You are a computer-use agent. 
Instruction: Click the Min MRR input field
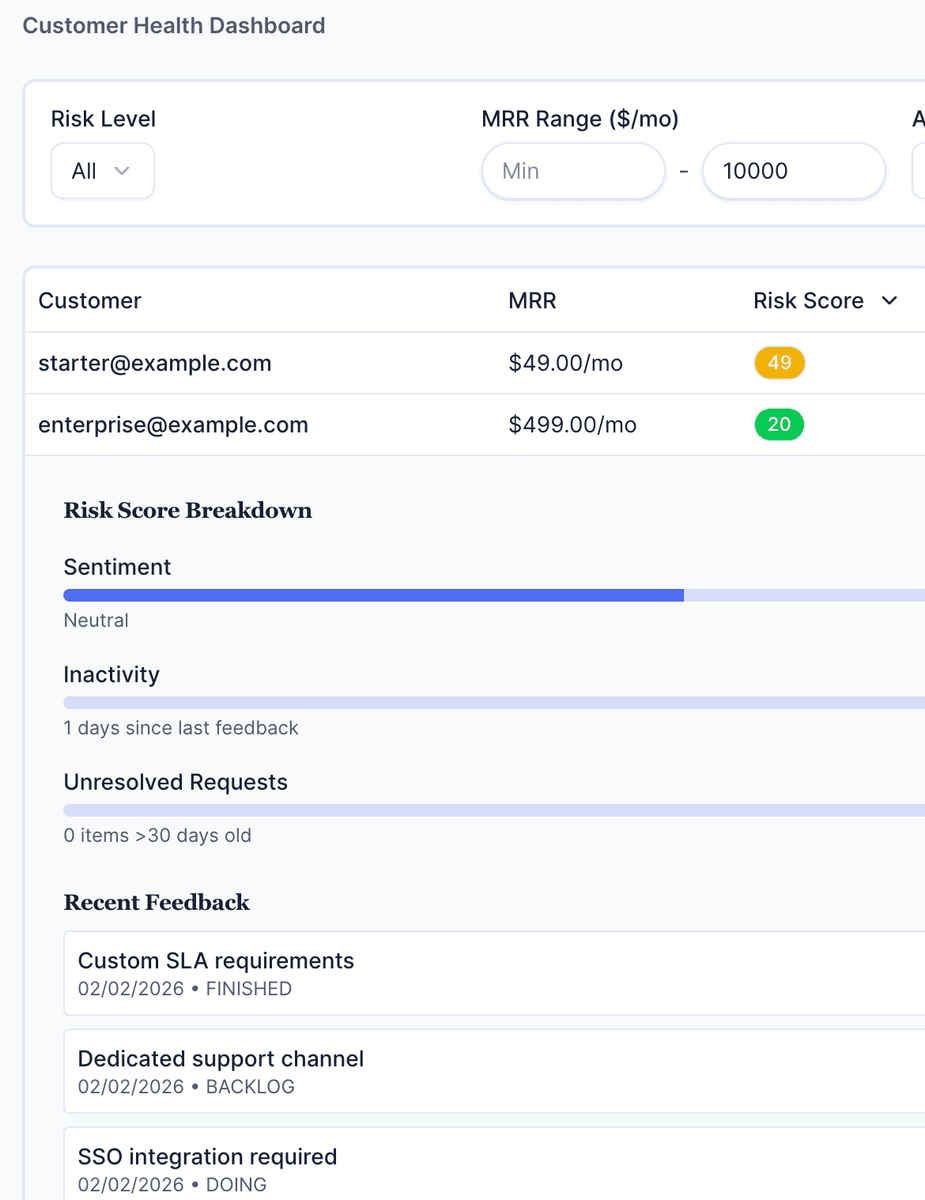(573, 170)
